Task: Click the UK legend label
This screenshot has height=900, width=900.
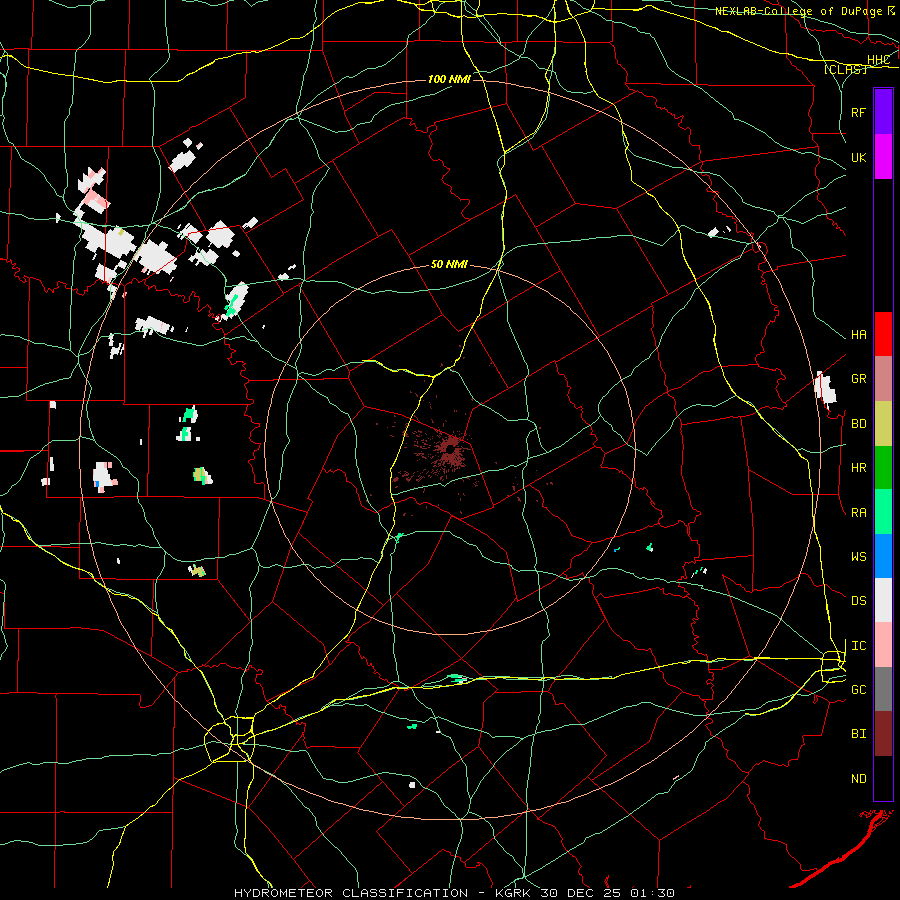Action: pyautogui.click(x=858, y=157)
